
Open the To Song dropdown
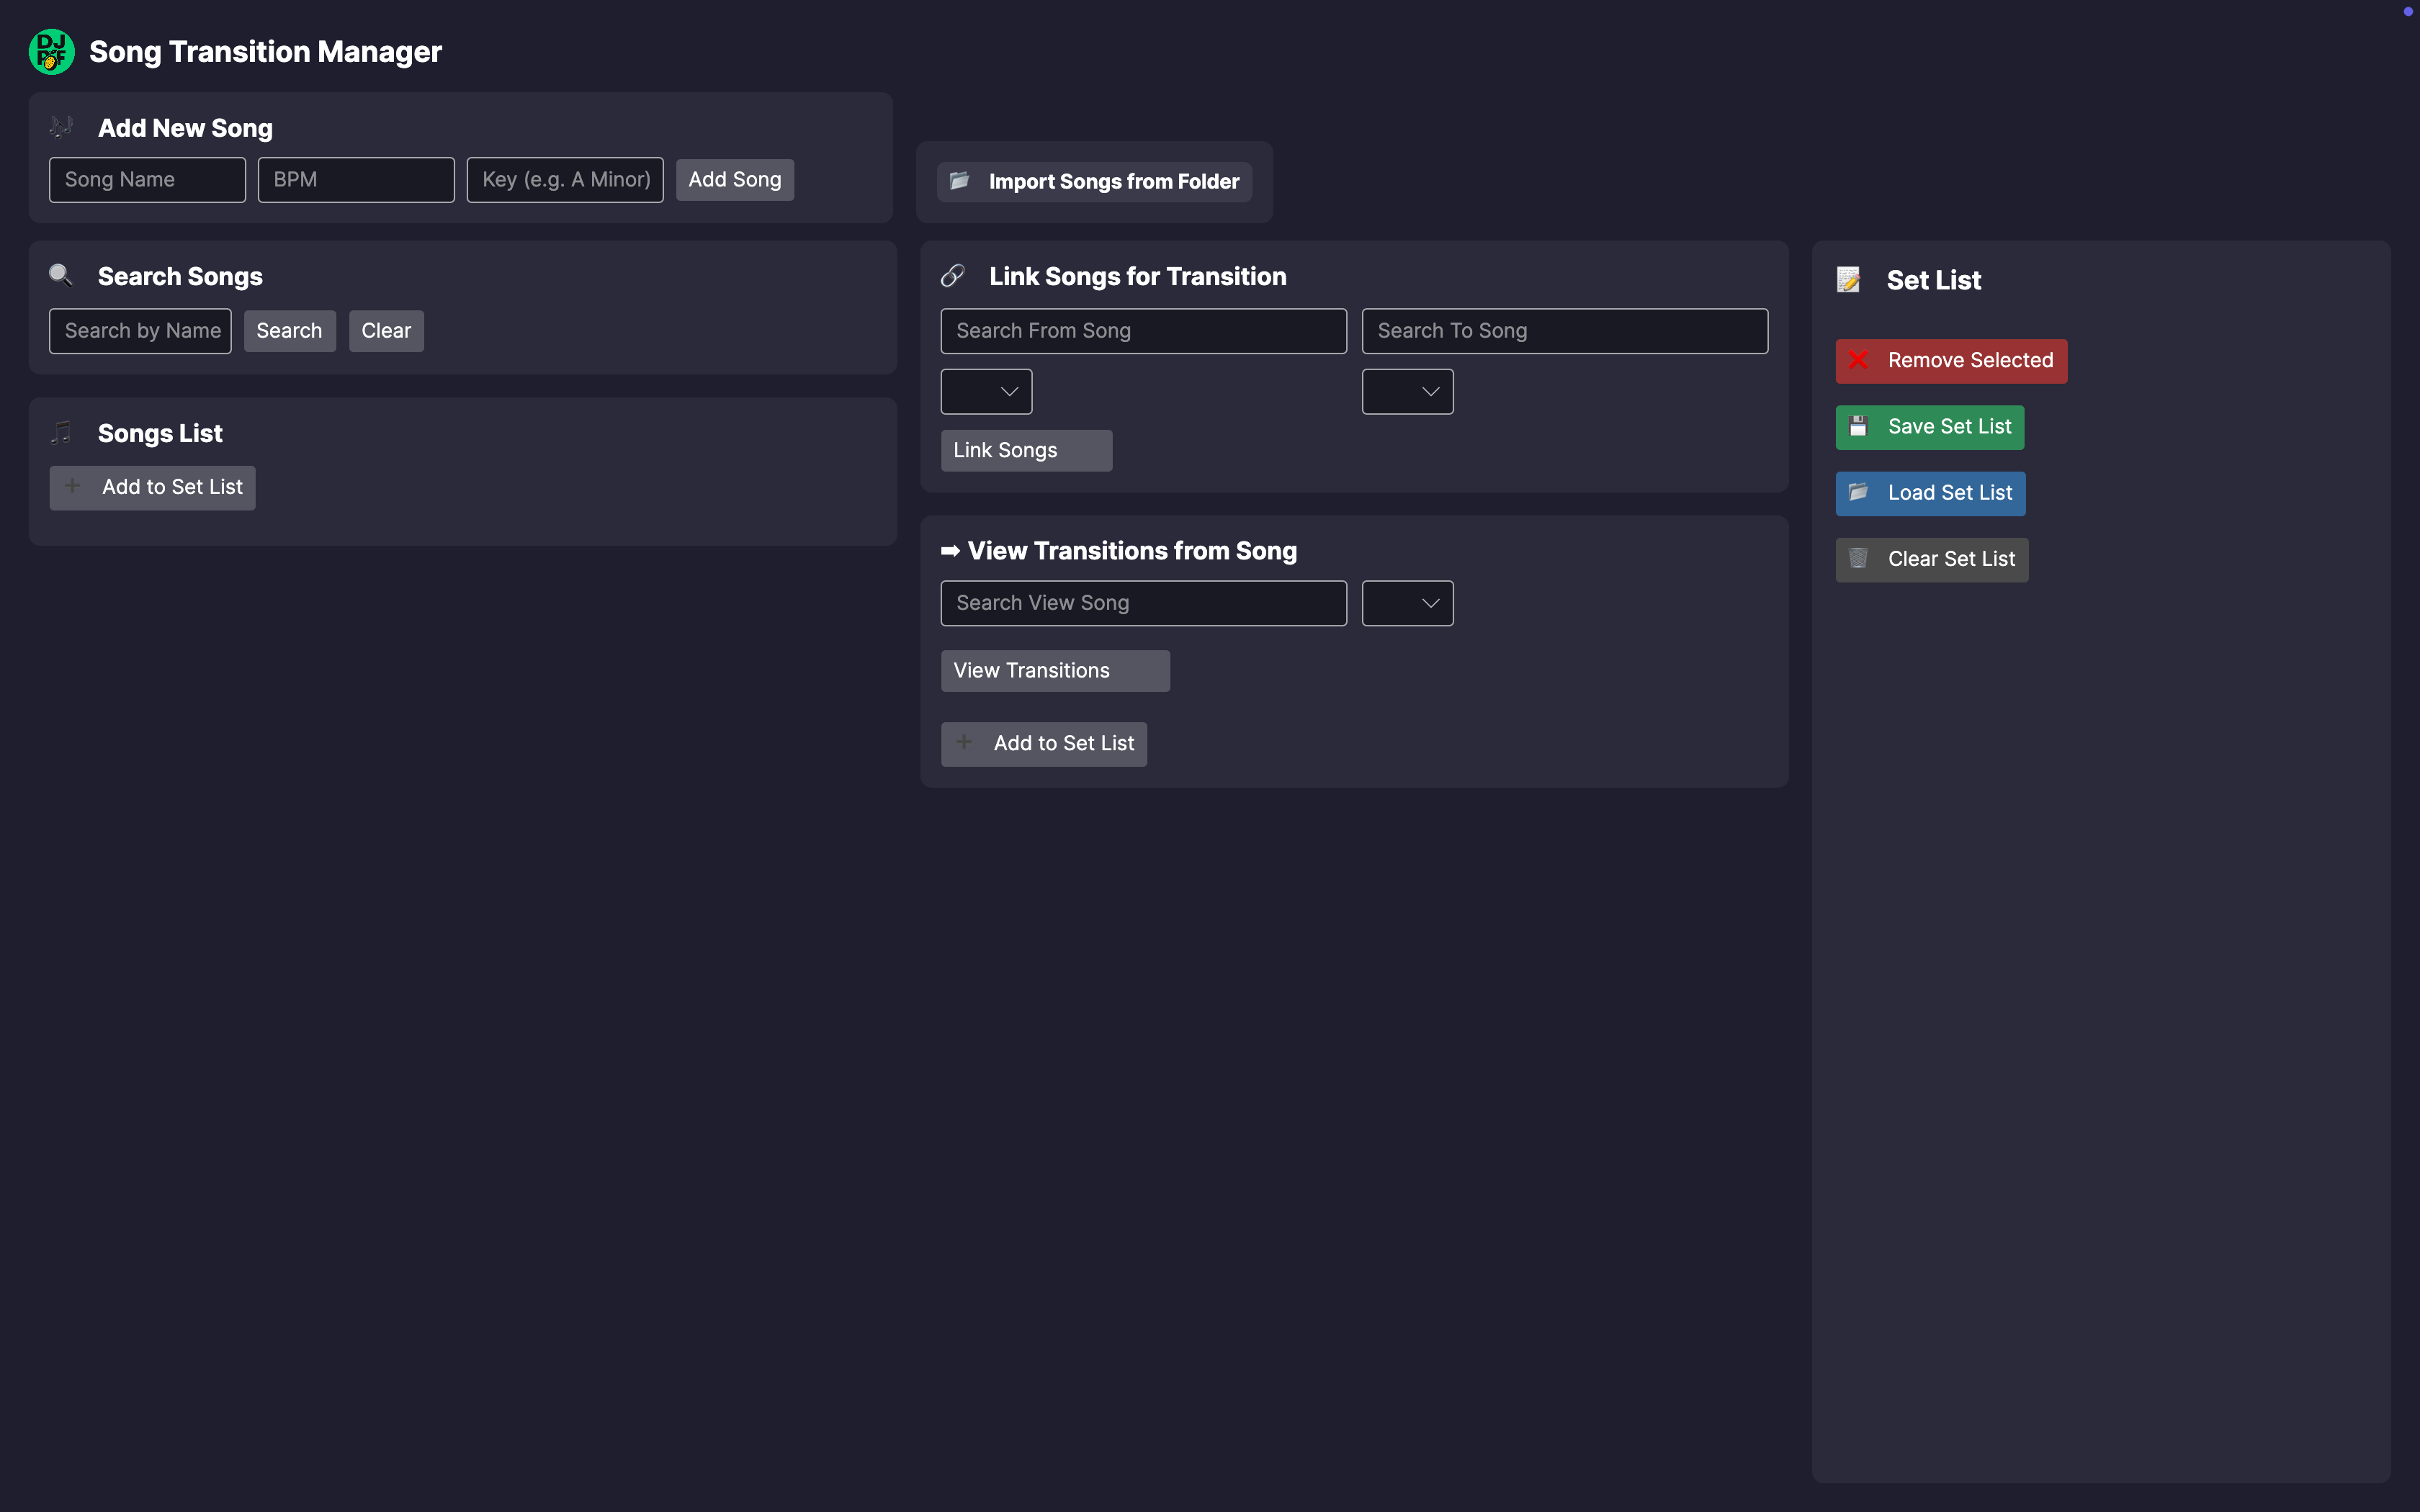(x=1407, y=392)
